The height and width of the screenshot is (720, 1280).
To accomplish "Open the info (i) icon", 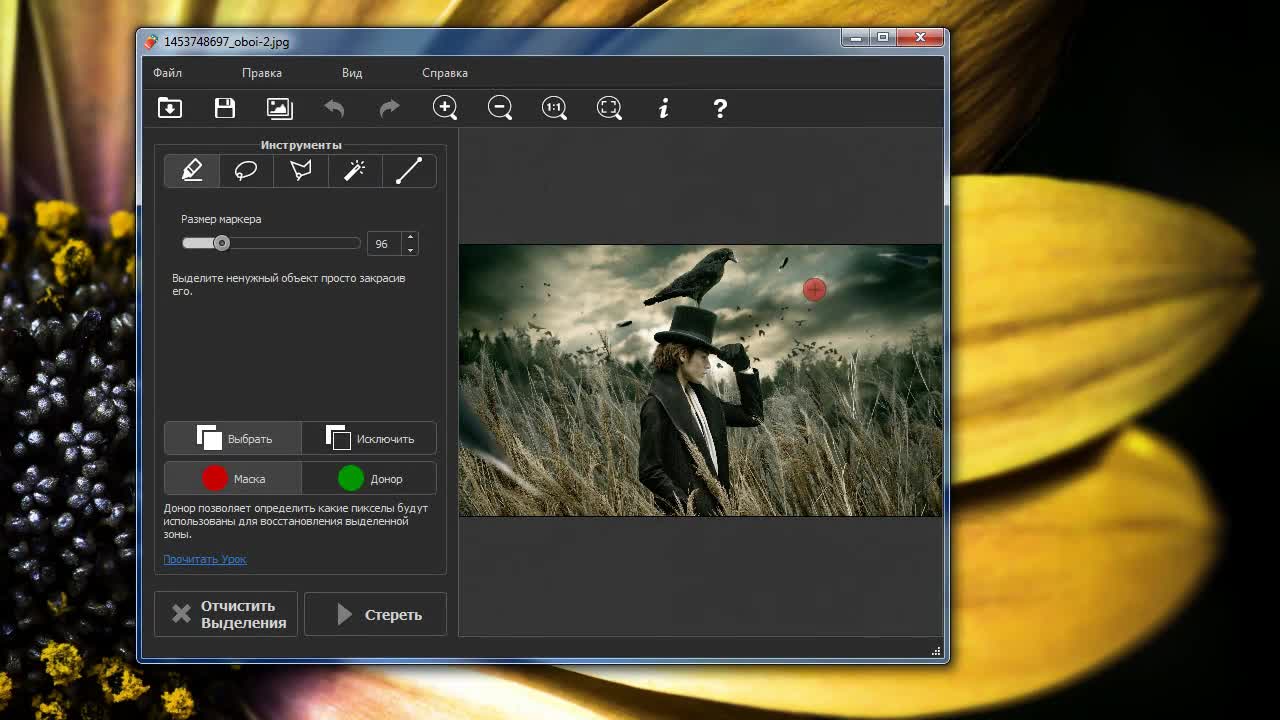I will coord(664,108).
